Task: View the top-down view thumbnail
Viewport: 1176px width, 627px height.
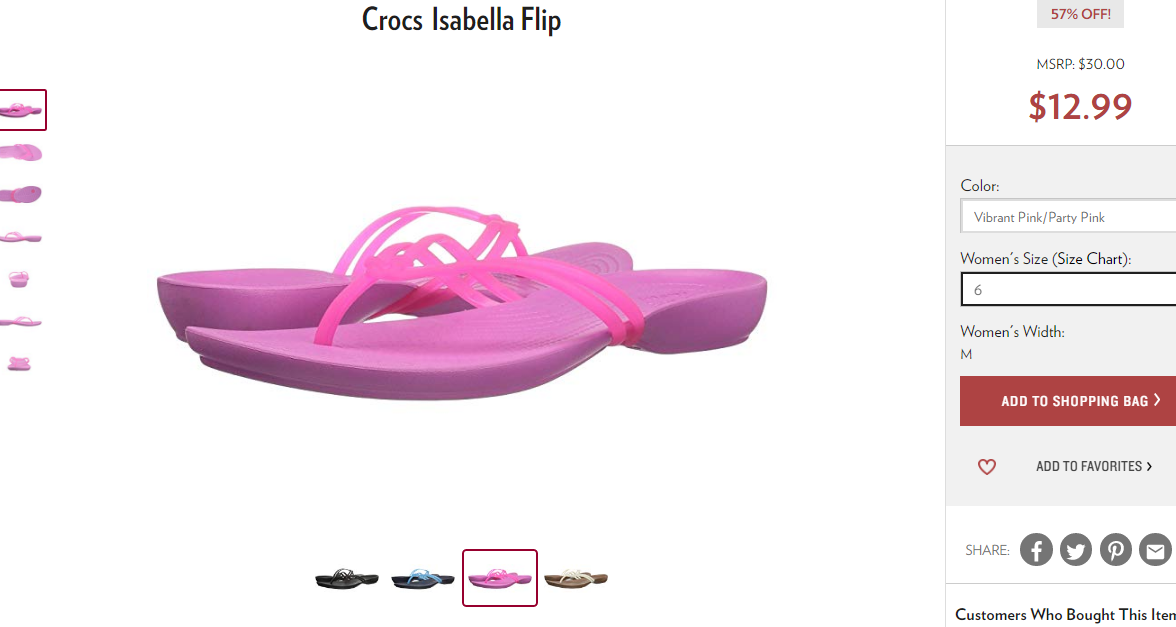Action: click(x=21, y=152)
